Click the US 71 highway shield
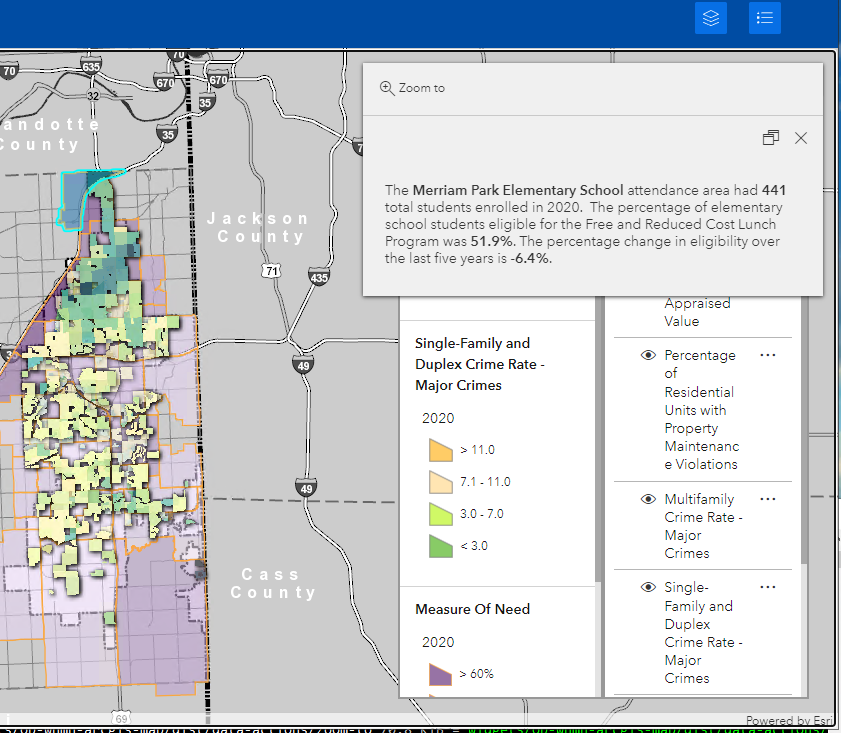841x733 pixels. [x=270, y=270]
